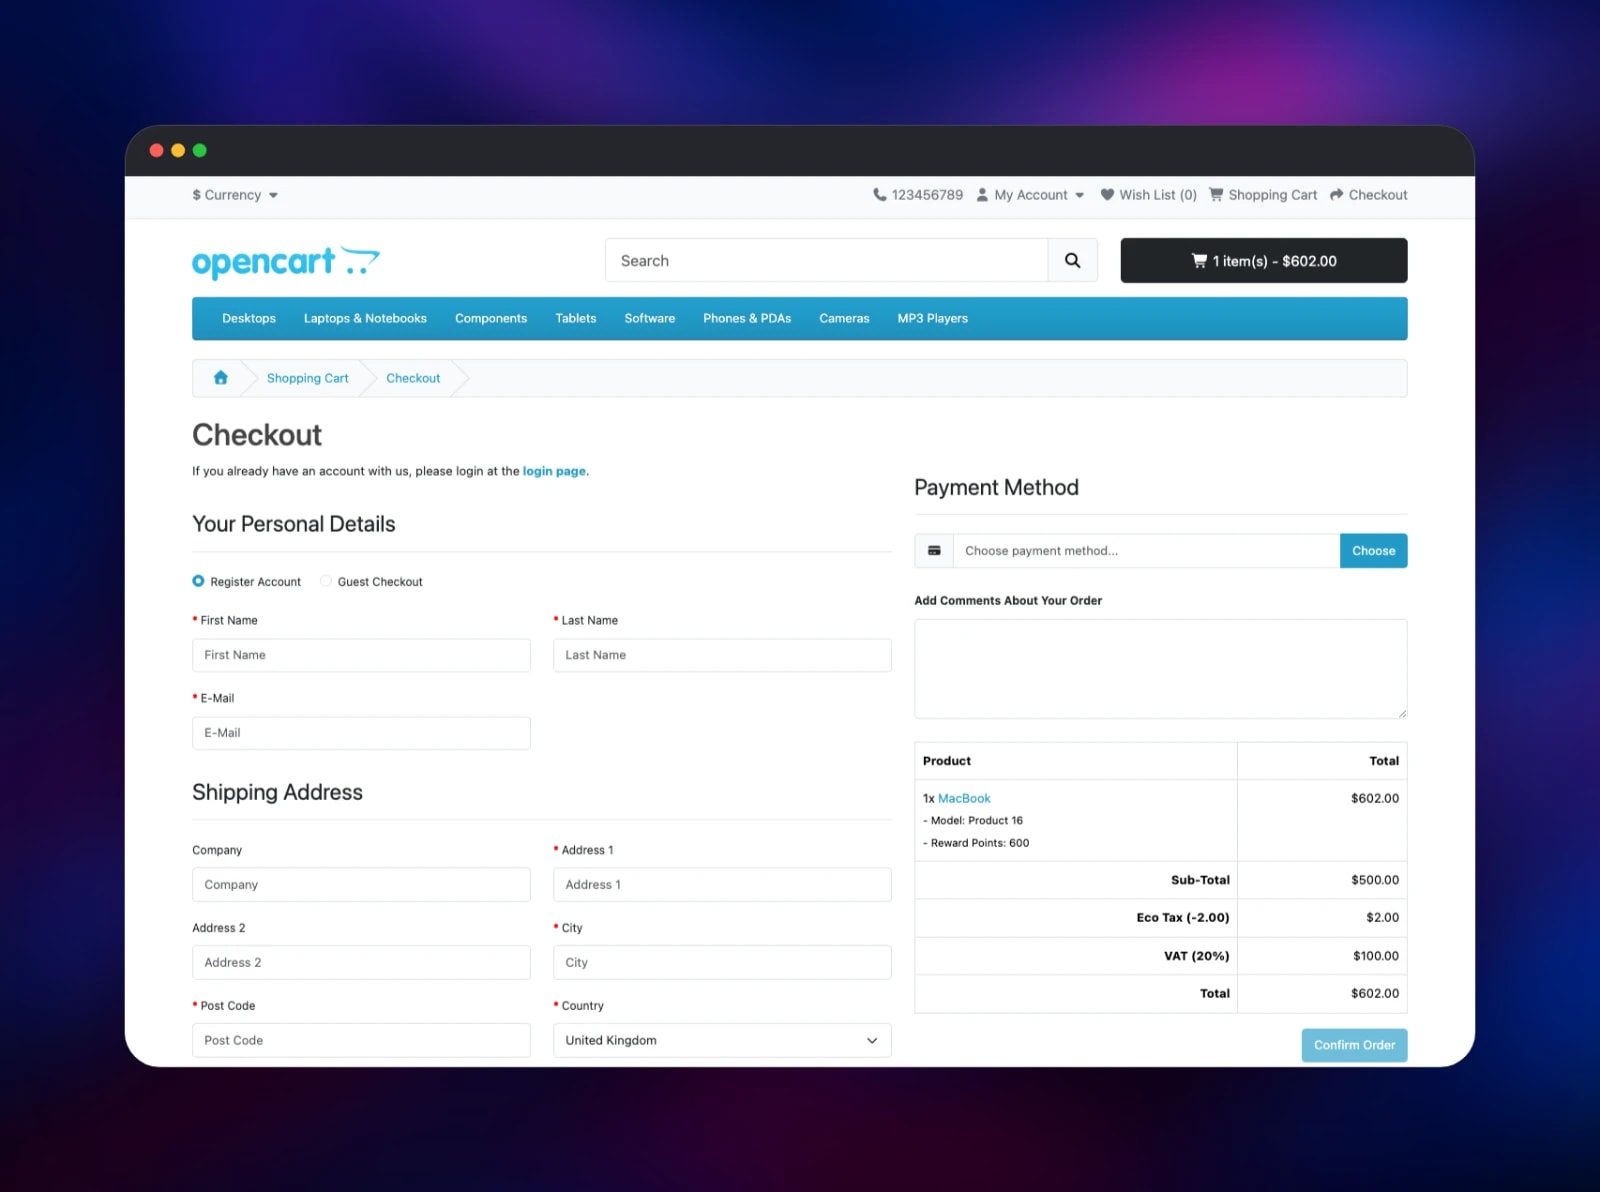Viewport: 1600px width, 1192px height.
Task: Open Wish List (0) link text
Action: 1158,195
